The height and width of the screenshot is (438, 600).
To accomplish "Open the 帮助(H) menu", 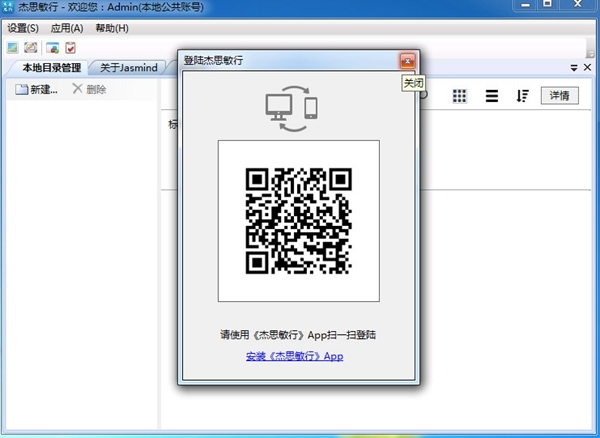I will point(112,28).
